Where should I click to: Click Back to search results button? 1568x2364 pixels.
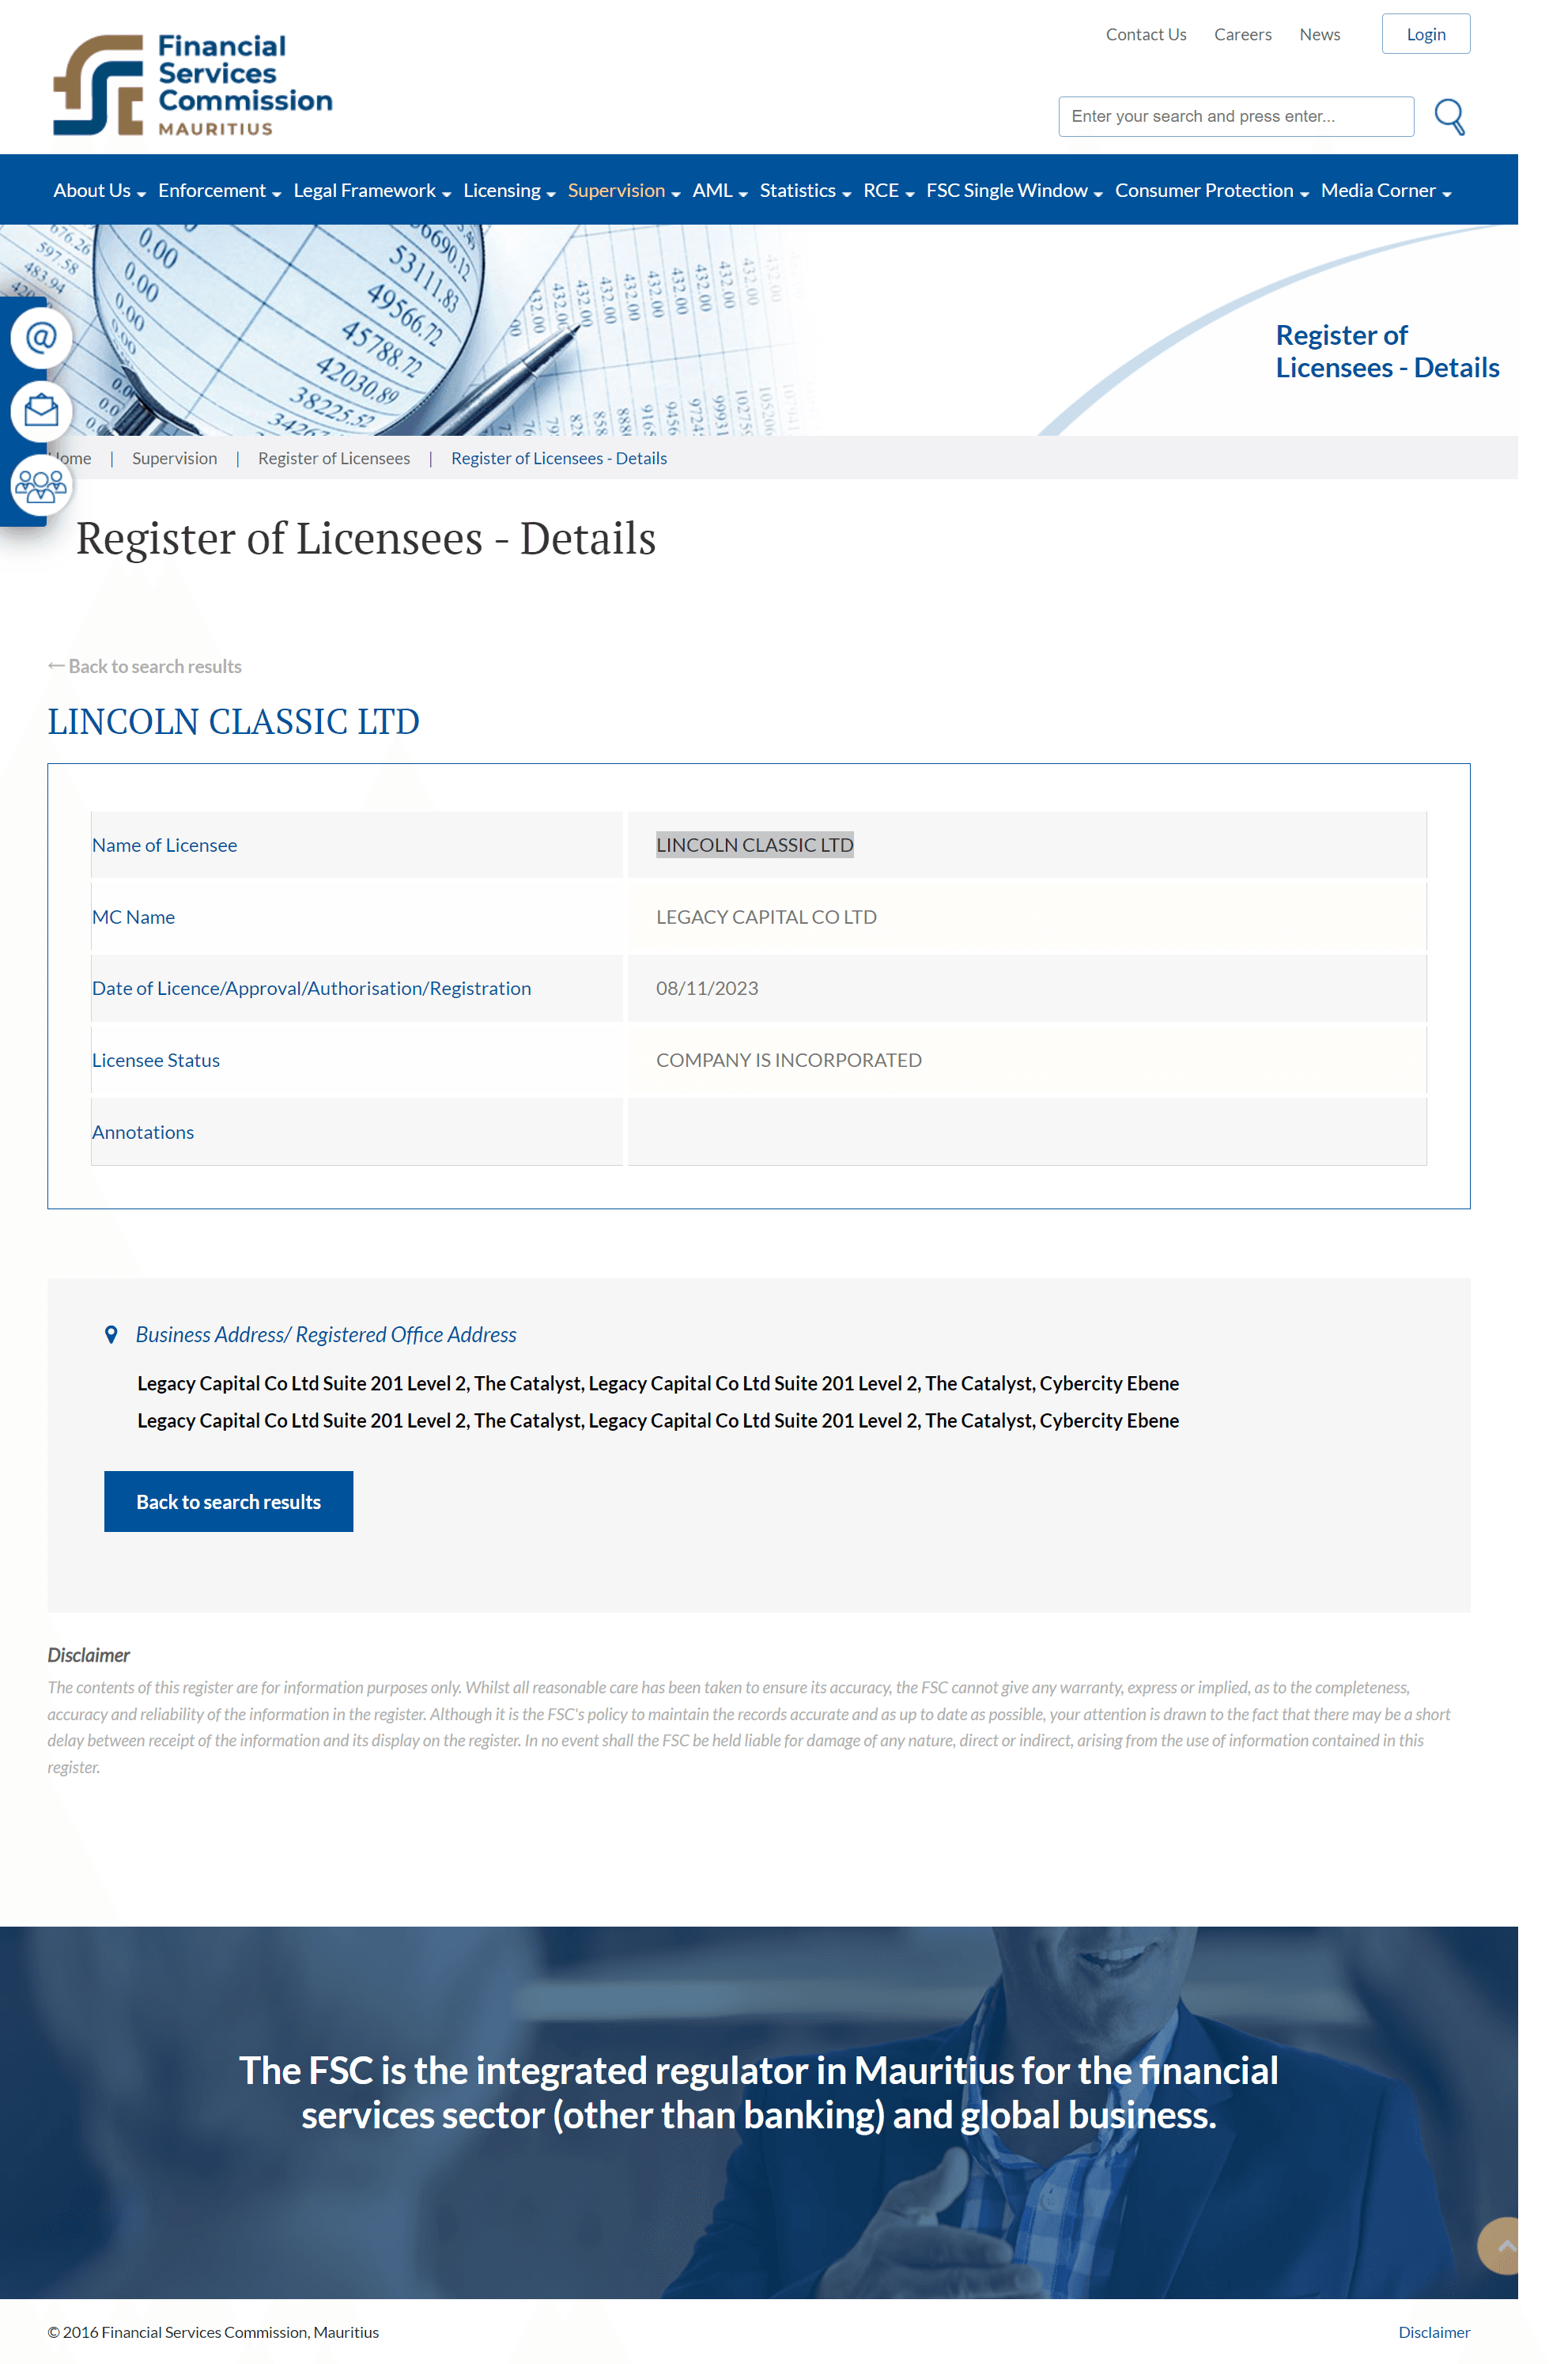pos(228,1500)
